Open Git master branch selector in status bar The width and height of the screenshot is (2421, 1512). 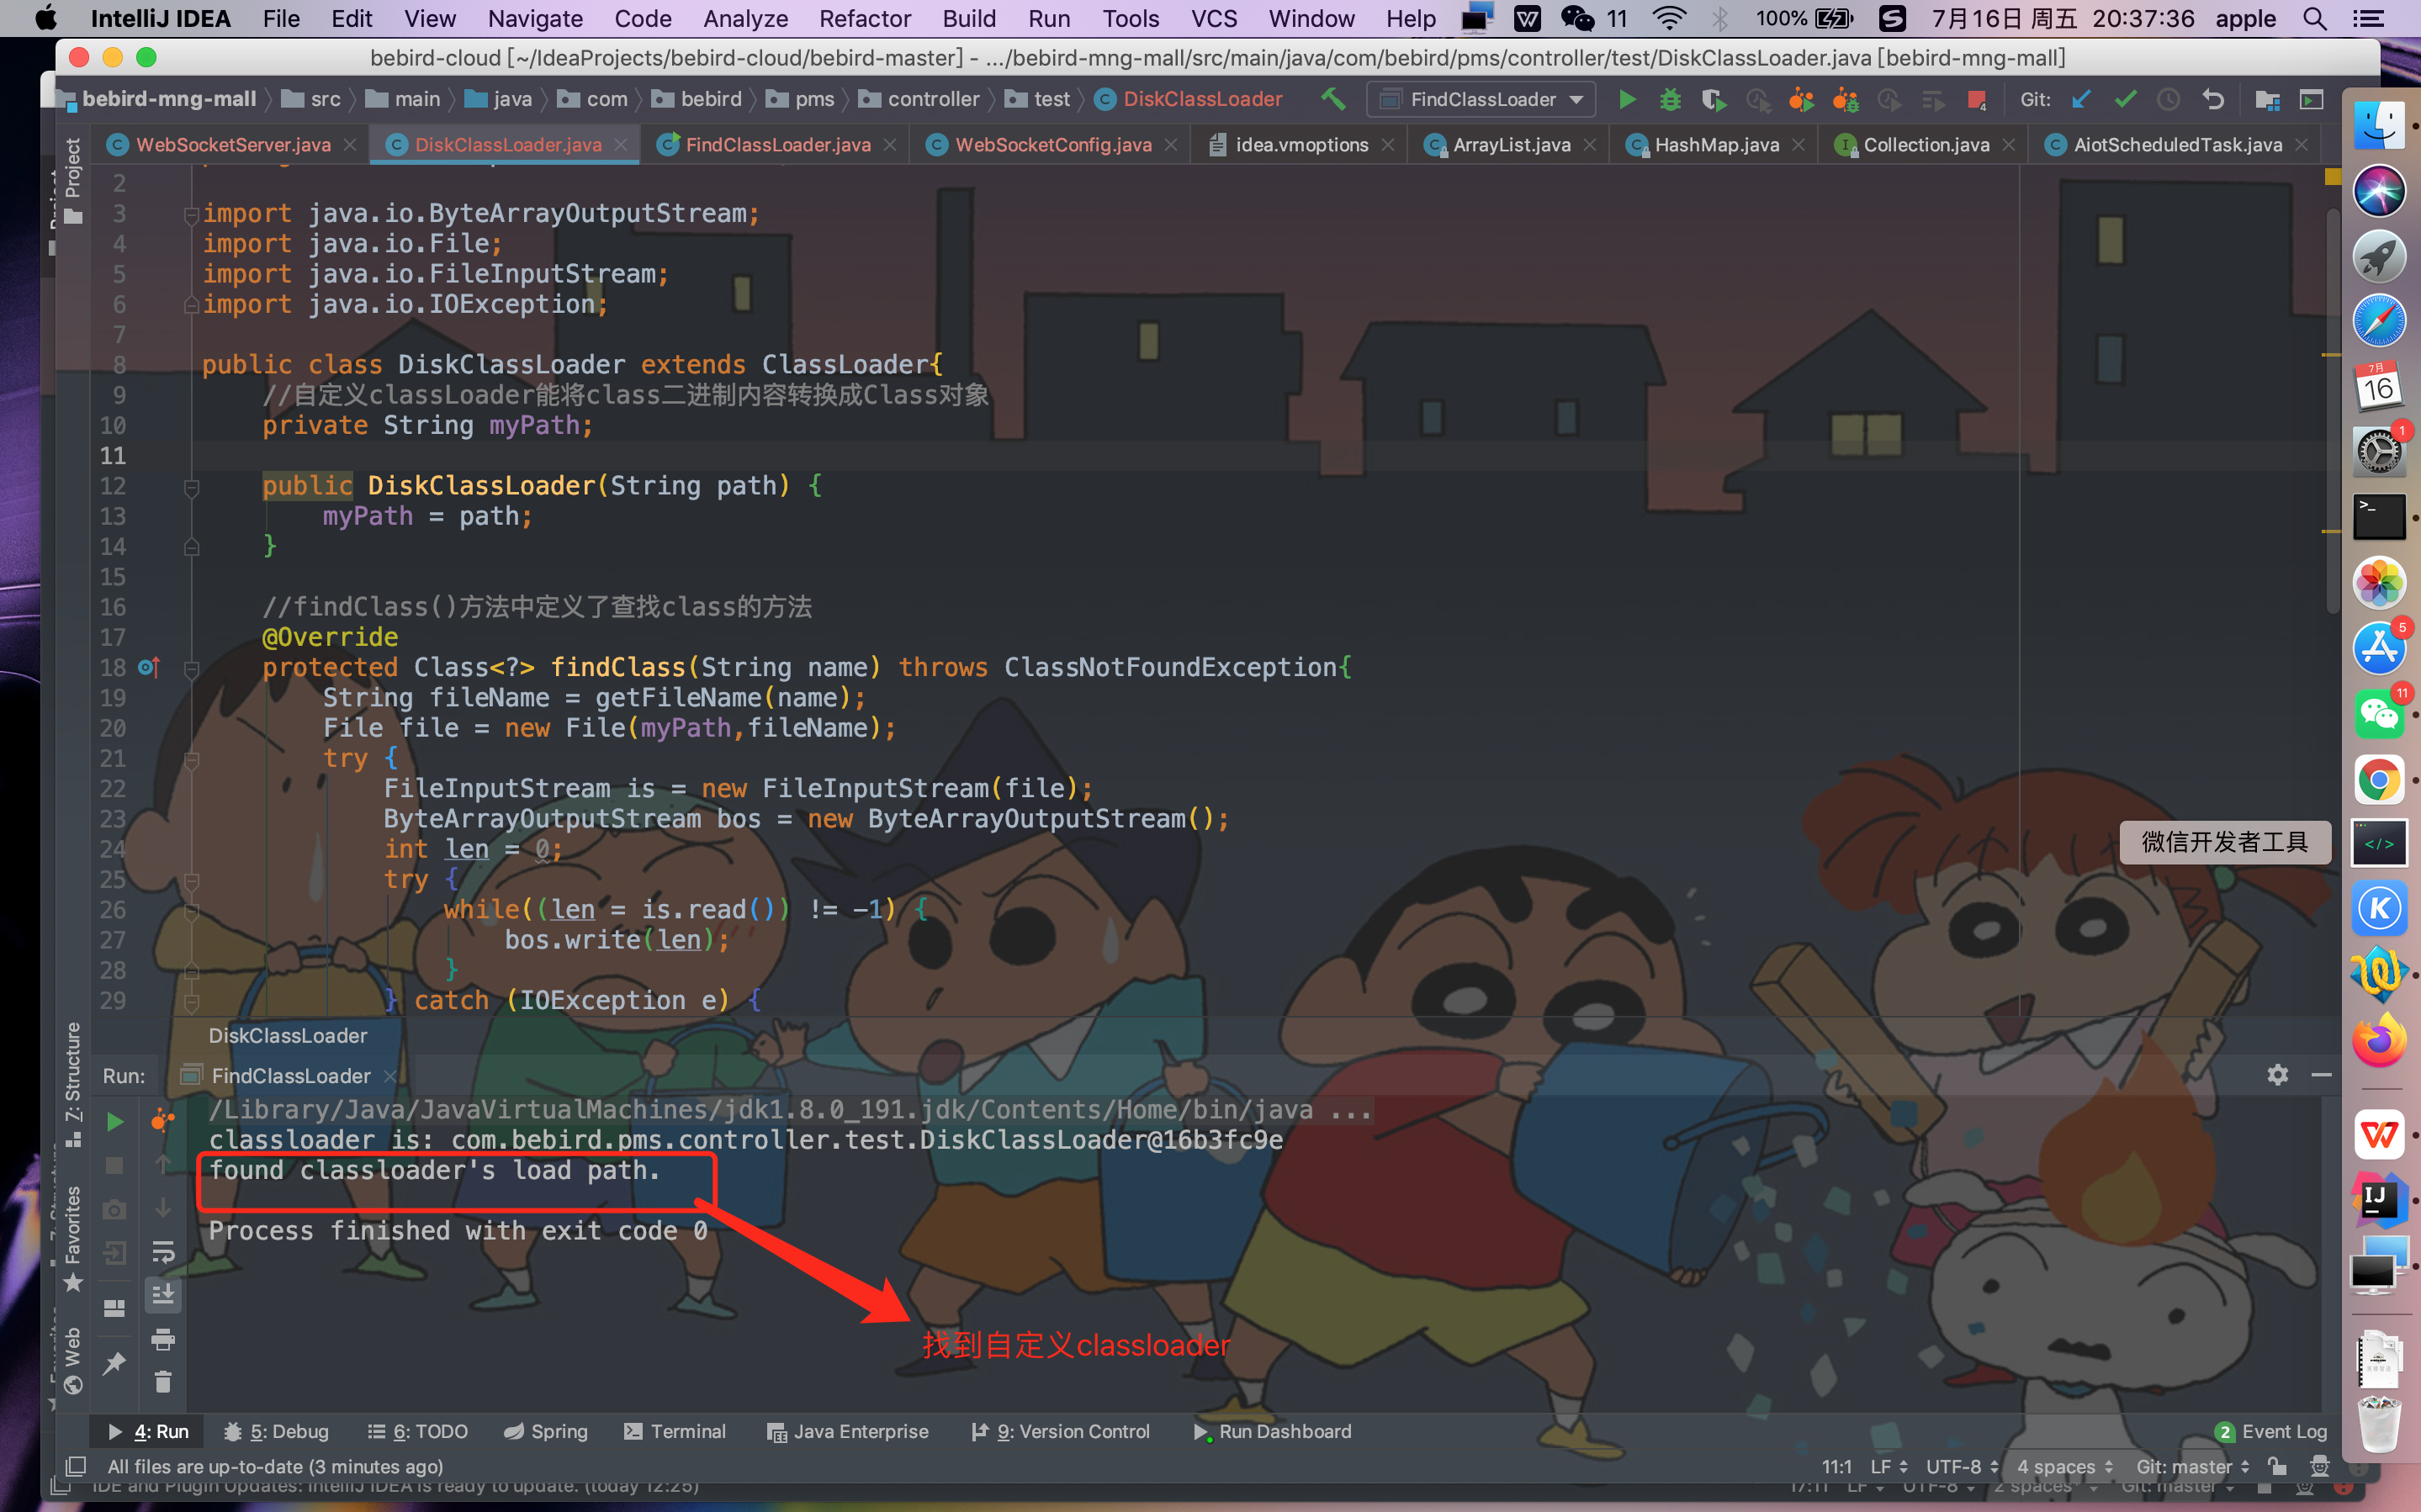(x=2192, y=1466)
